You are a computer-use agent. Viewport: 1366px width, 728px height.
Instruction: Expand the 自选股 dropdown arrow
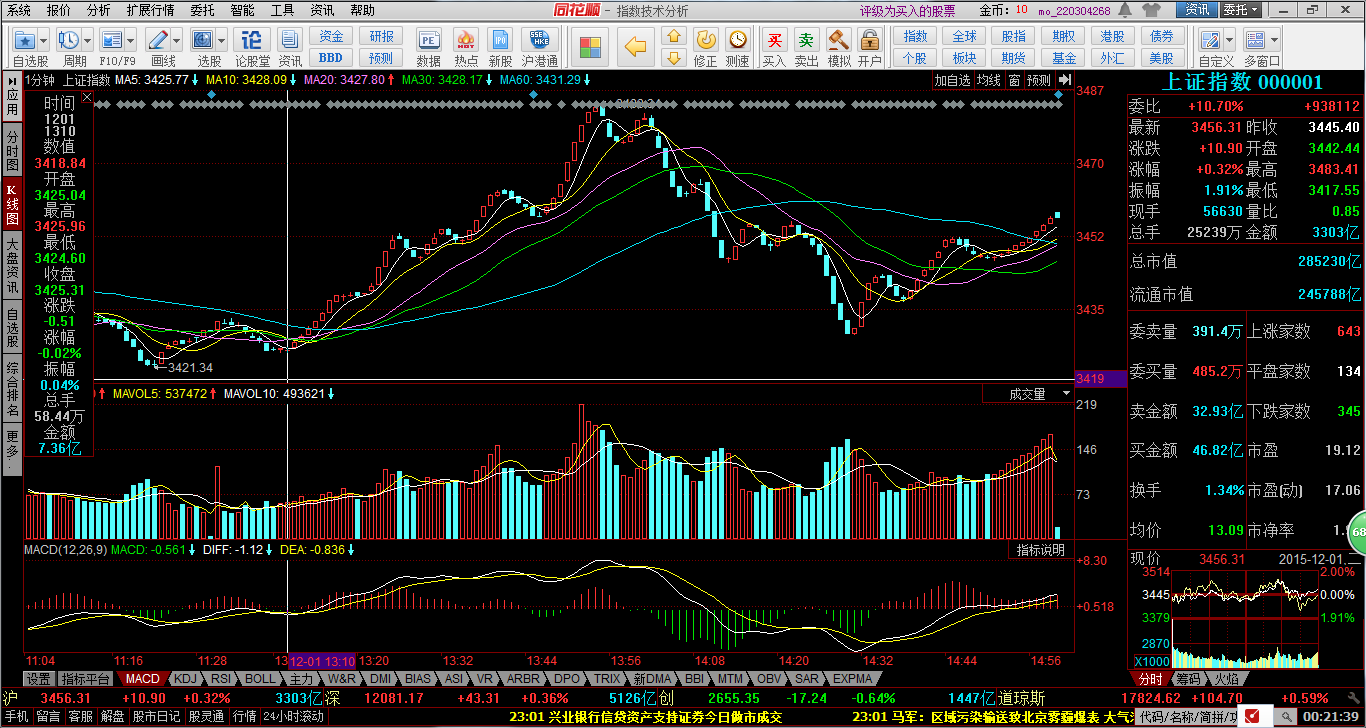pos(45,41)
